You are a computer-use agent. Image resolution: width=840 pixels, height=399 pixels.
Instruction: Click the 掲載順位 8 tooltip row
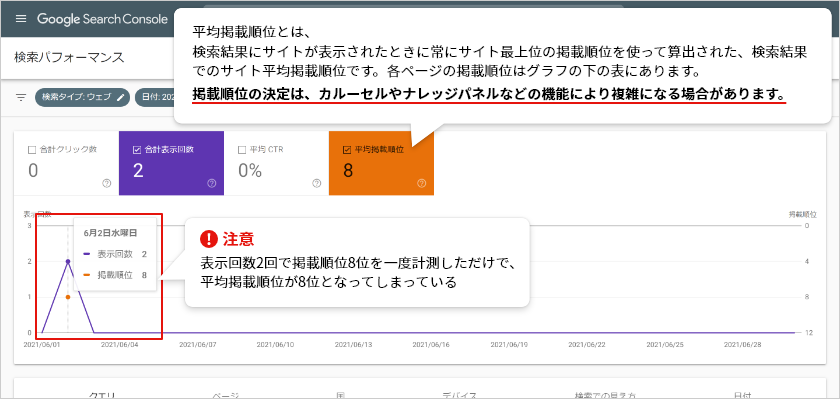coord(115,275)
